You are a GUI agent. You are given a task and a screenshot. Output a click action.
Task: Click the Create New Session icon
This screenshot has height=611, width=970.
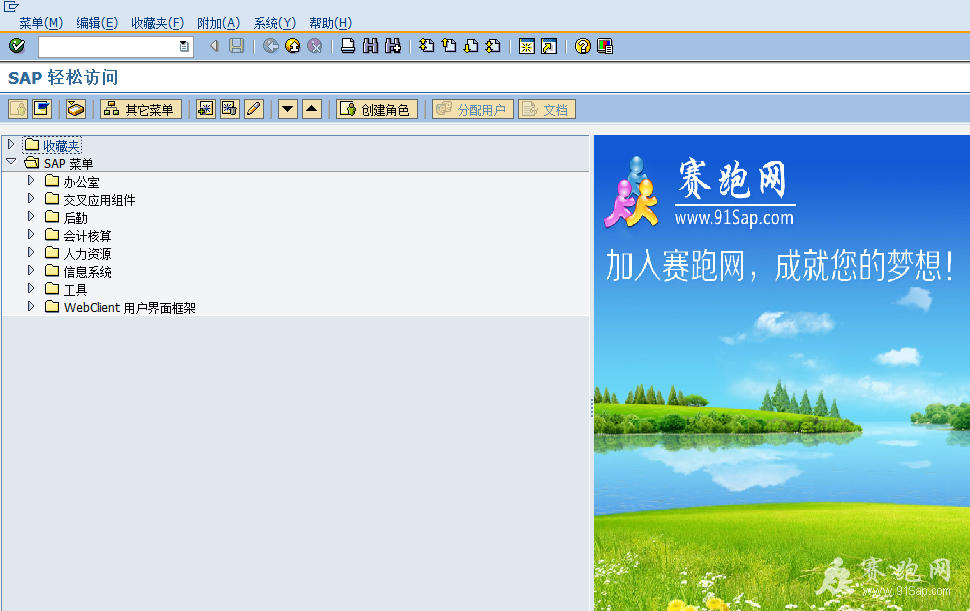[x=526, y=46]
